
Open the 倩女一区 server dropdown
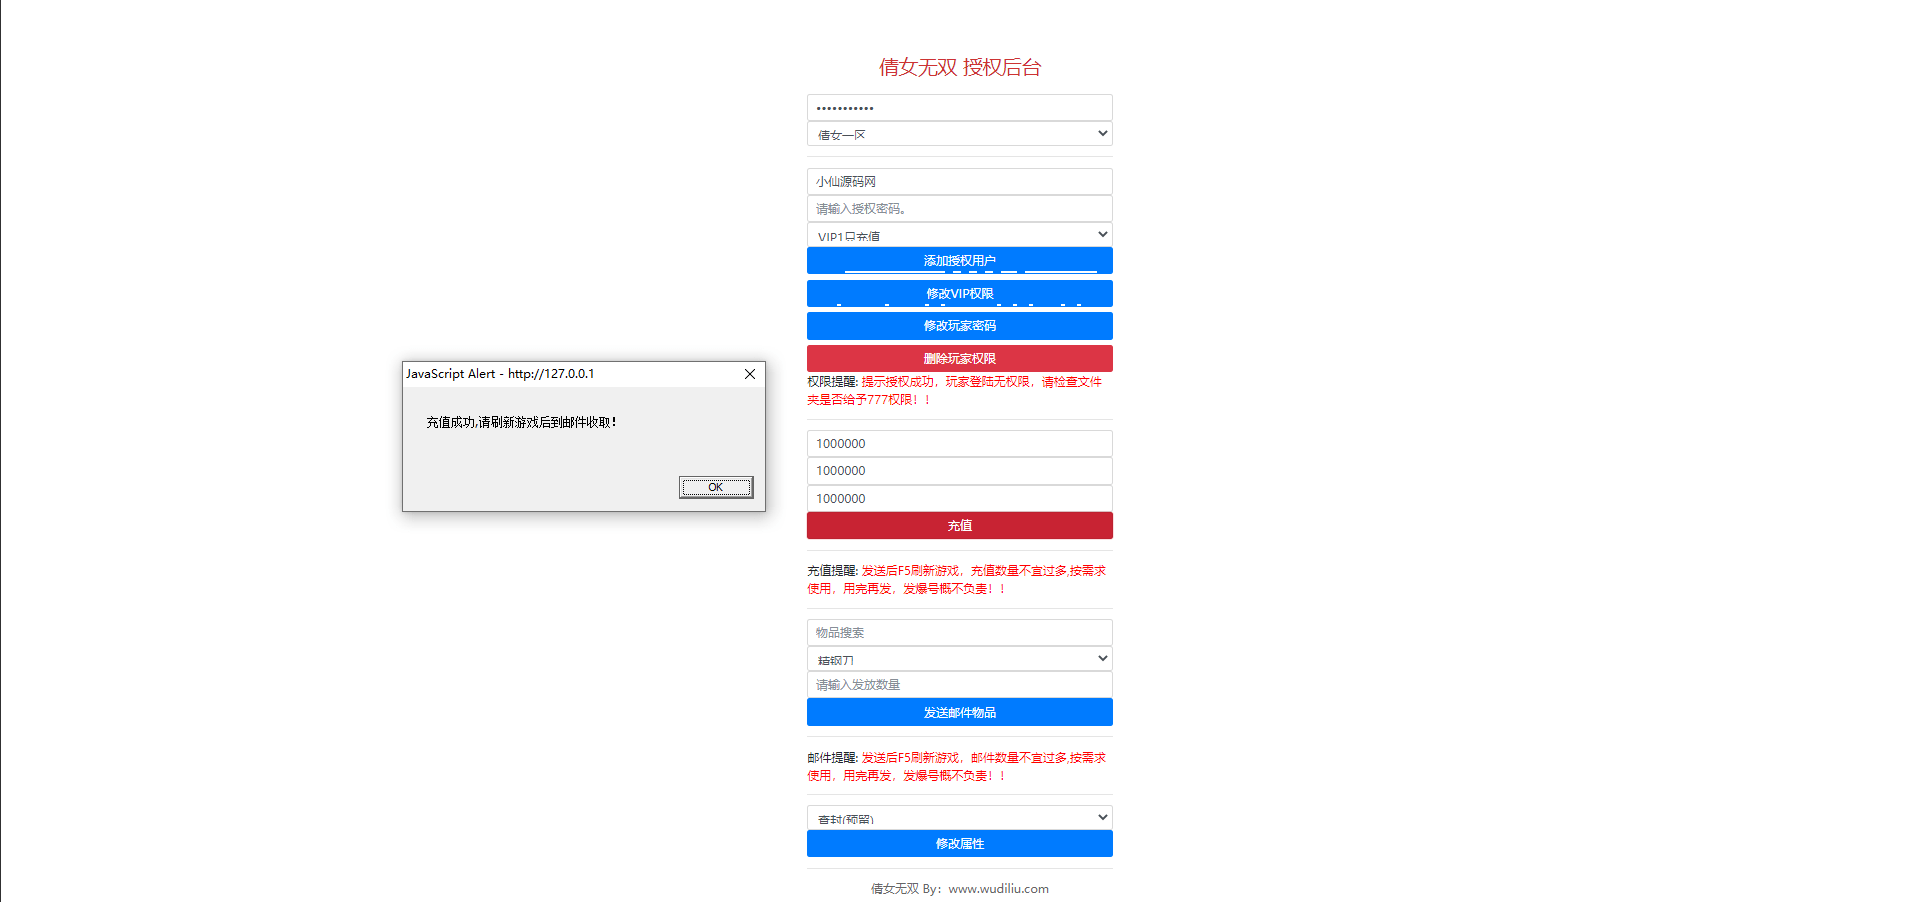coord(960,134)
